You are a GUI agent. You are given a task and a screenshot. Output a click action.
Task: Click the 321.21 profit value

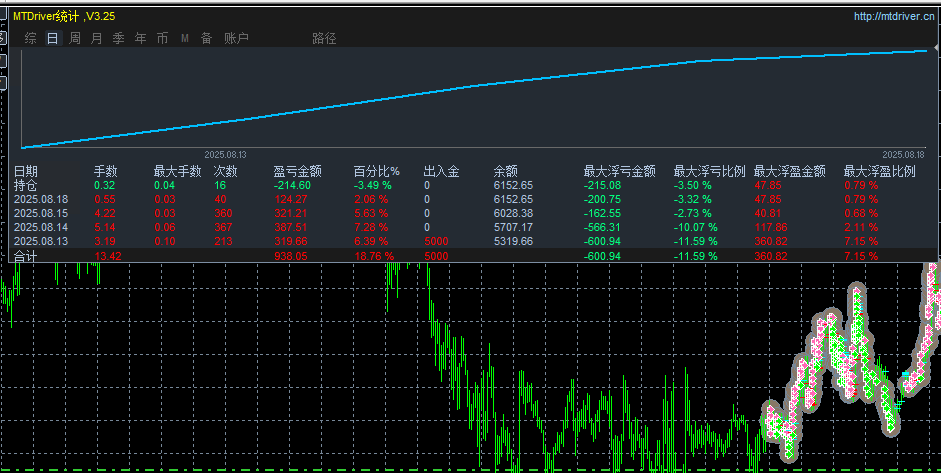(290, 214)
